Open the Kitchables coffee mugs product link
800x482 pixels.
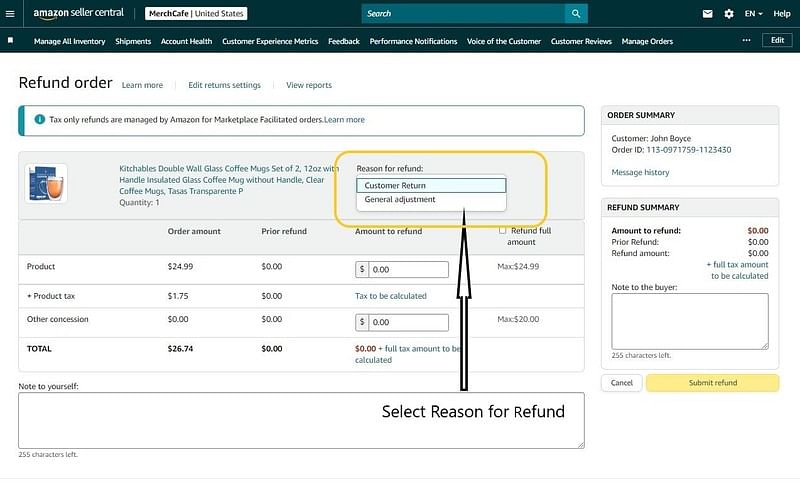(229, 180)
